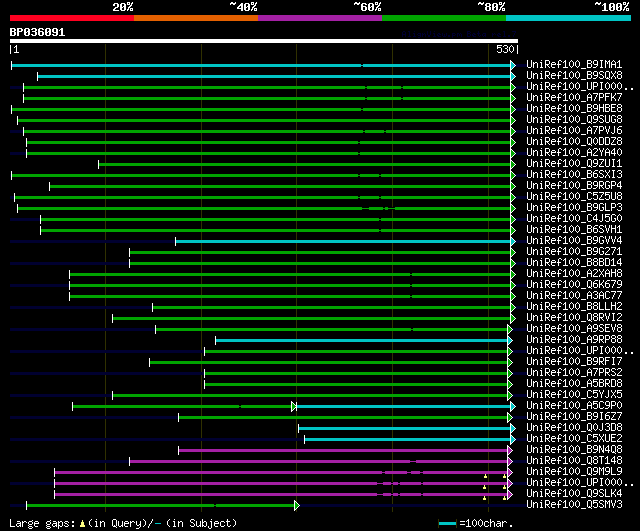Click the green ~80% legend segment
Viewport: 640px width, 531px height.
coord(444,18)
